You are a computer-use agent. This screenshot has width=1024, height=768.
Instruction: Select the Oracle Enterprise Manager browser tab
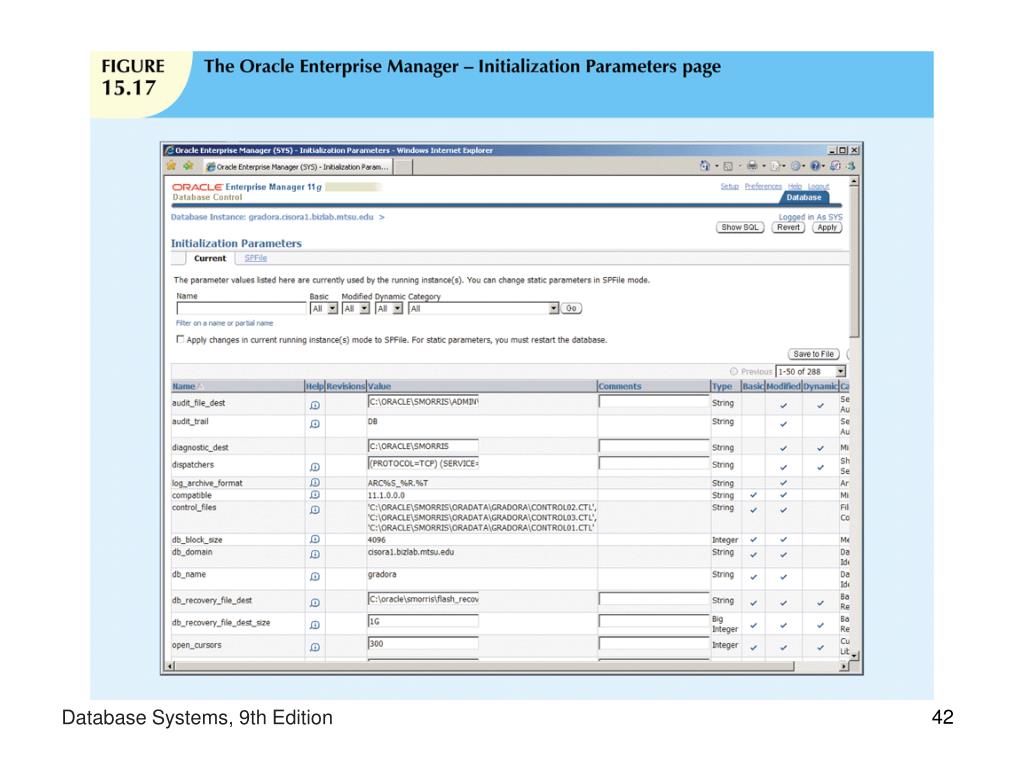click(x=298, y=167)
